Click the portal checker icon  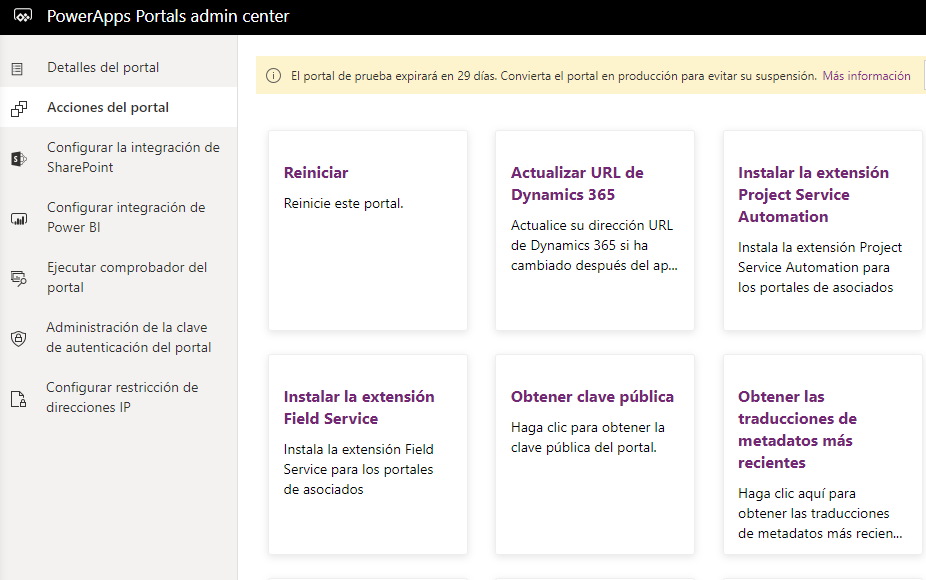pyautogui.click(x=19, y=278)
